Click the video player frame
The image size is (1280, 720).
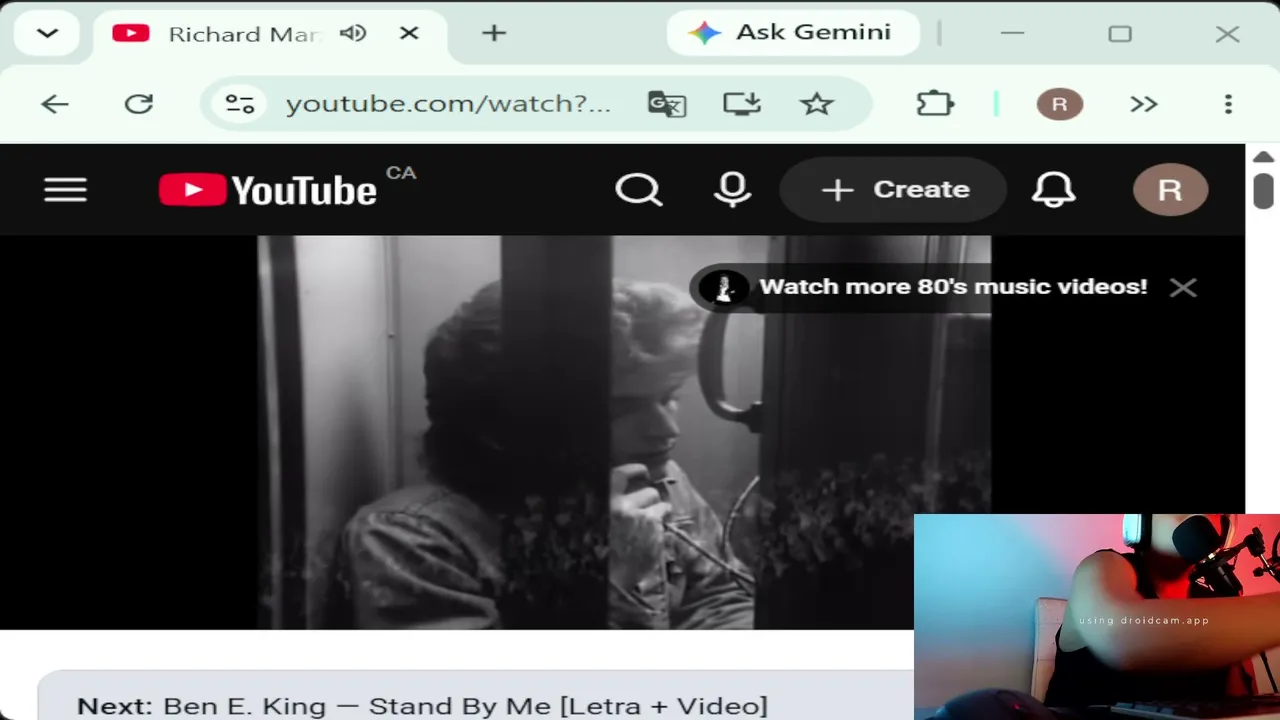[624, 432]
